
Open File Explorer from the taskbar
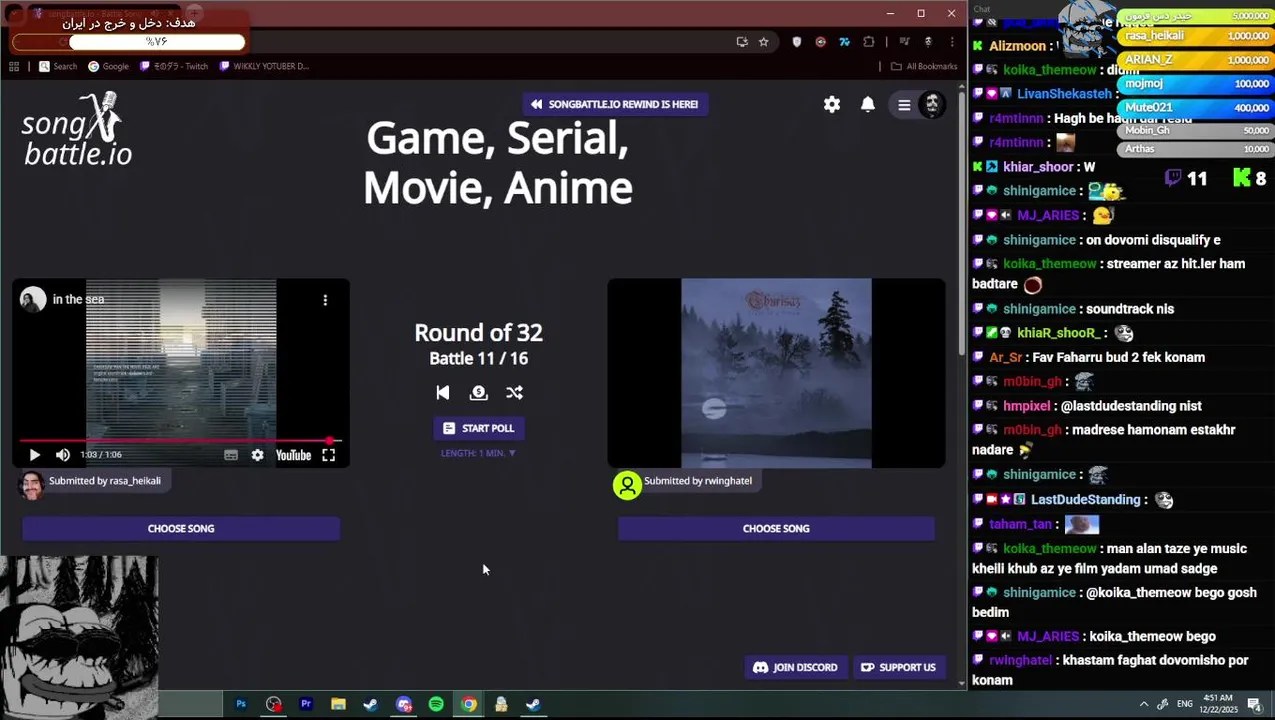point(338,704)
